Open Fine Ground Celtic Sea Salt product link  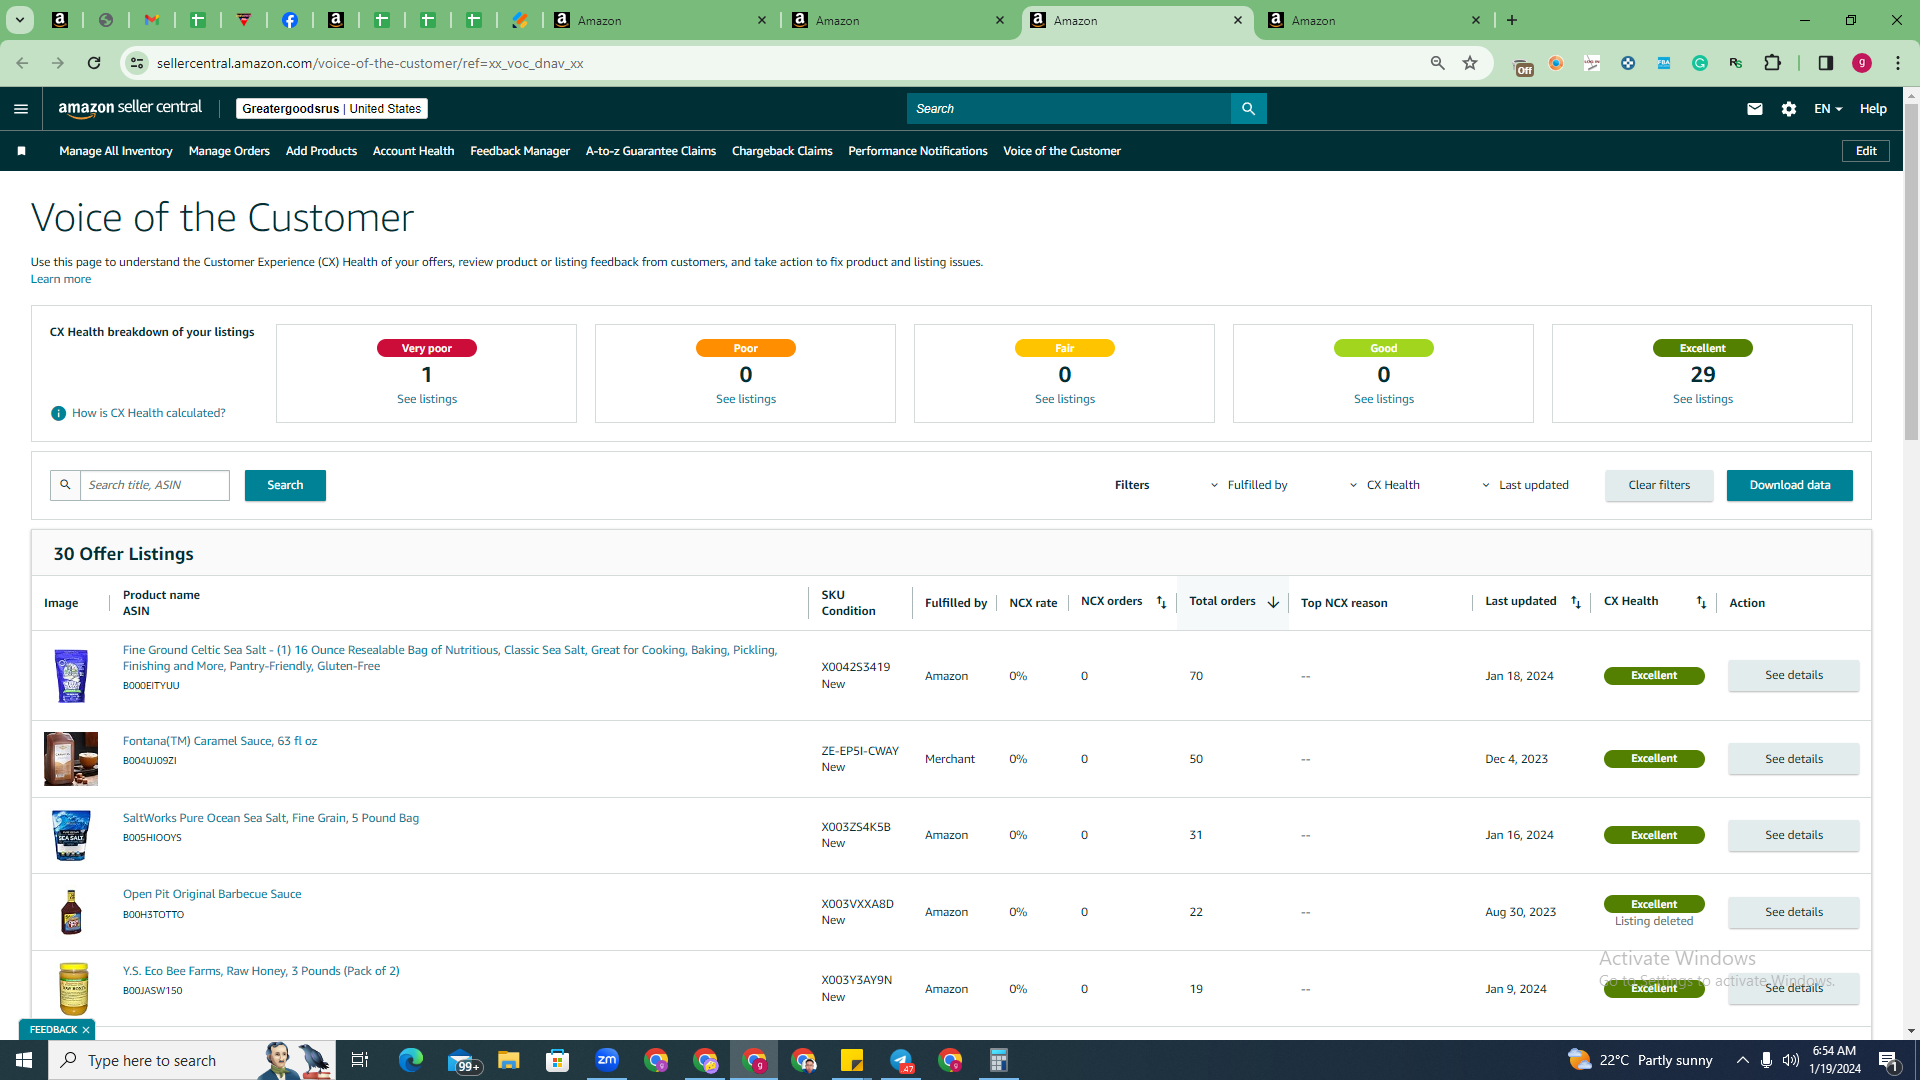[x=450, y=658]
